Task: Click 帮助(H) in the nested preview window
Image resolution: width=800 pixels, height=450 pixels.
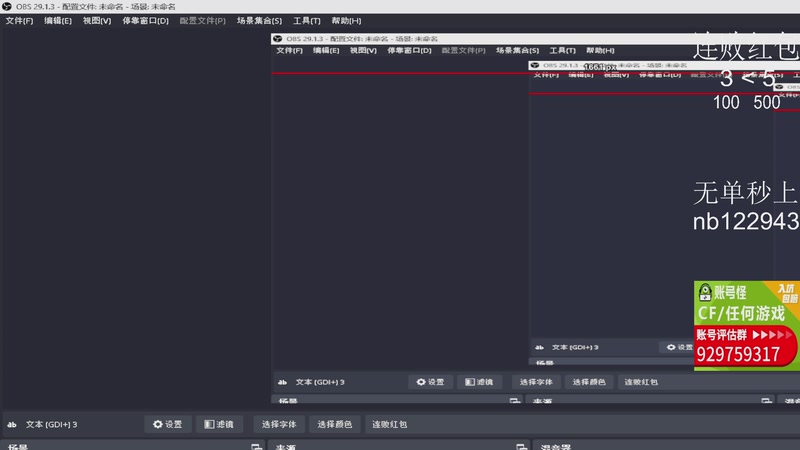Action: pos(600,51)
